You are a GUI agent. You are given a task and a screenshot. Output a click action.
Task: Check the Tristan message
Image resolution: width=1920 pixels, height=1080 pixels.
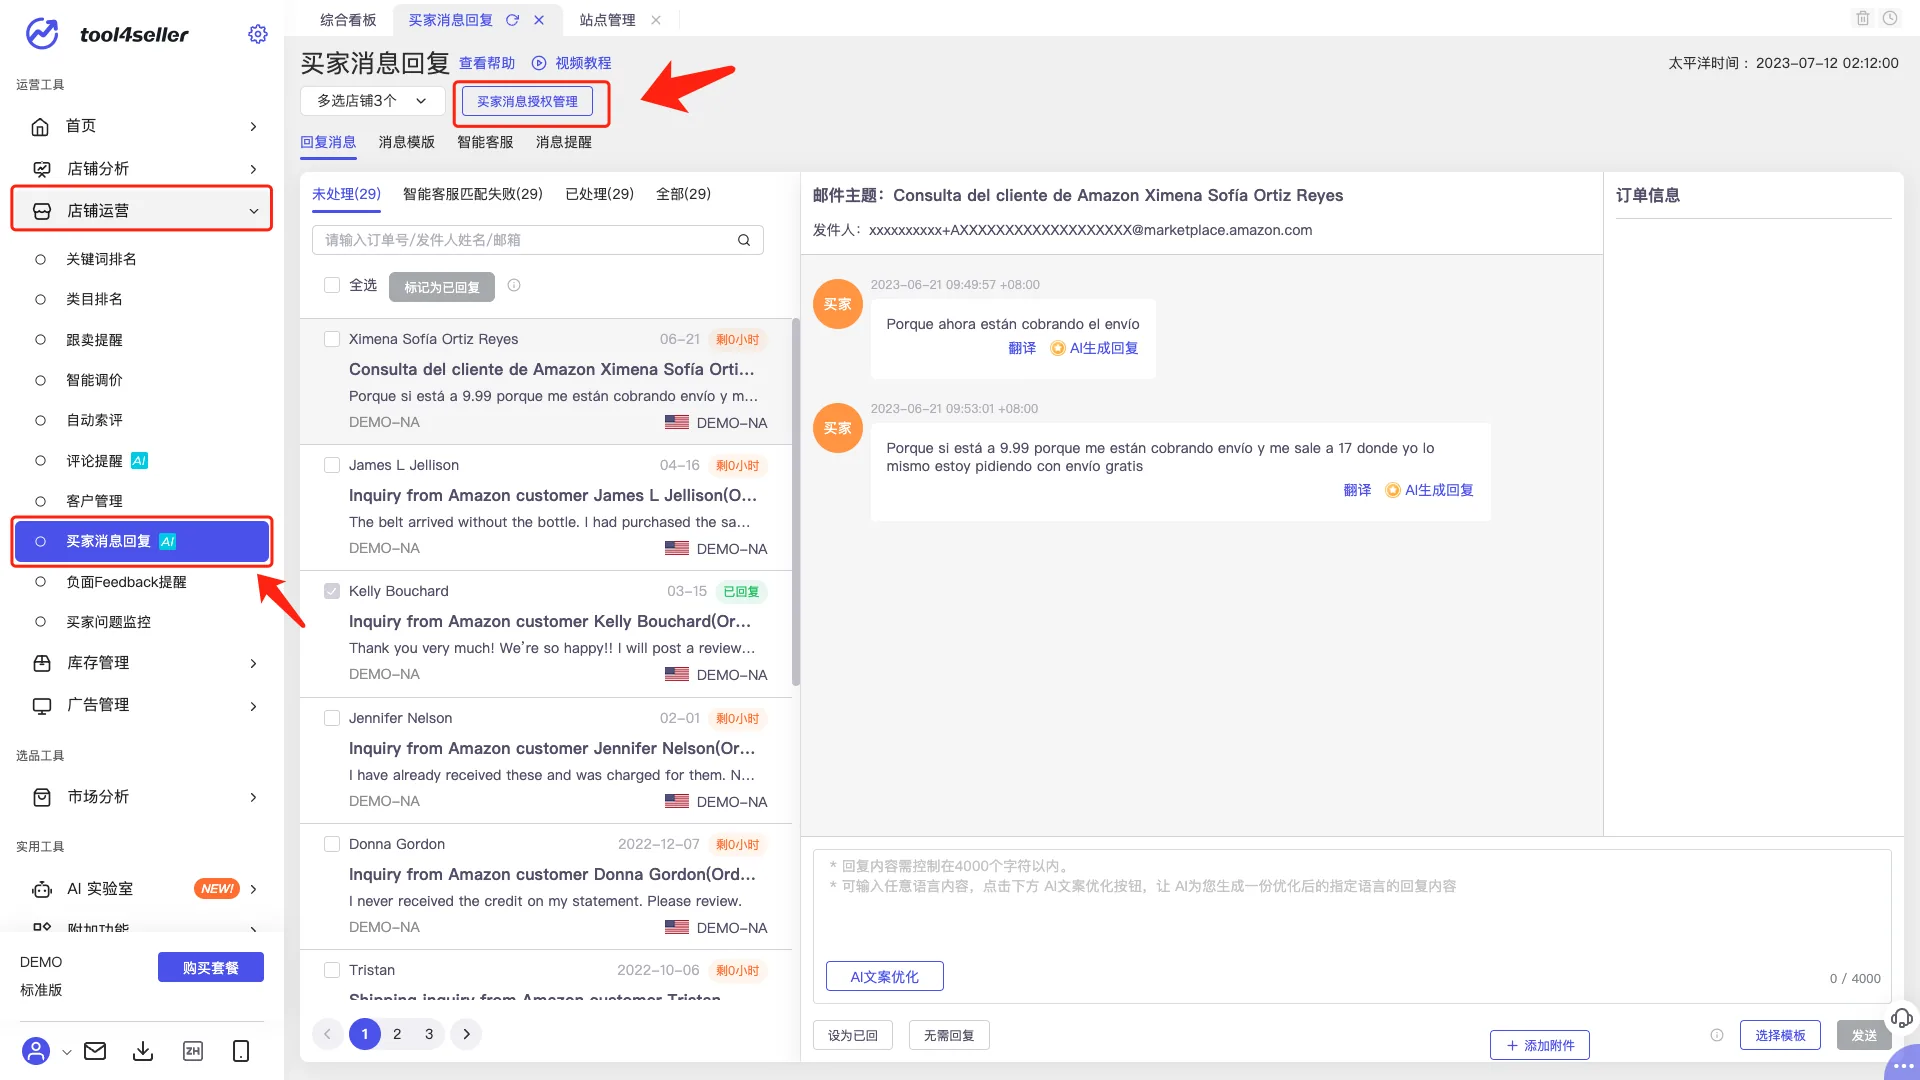332,970
